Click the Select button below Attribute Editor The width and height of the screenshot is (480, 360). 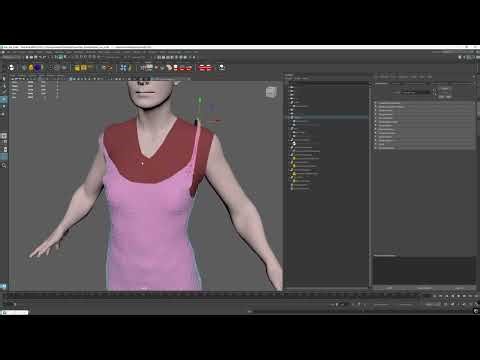pyautogui.click(x=389, y=288)
